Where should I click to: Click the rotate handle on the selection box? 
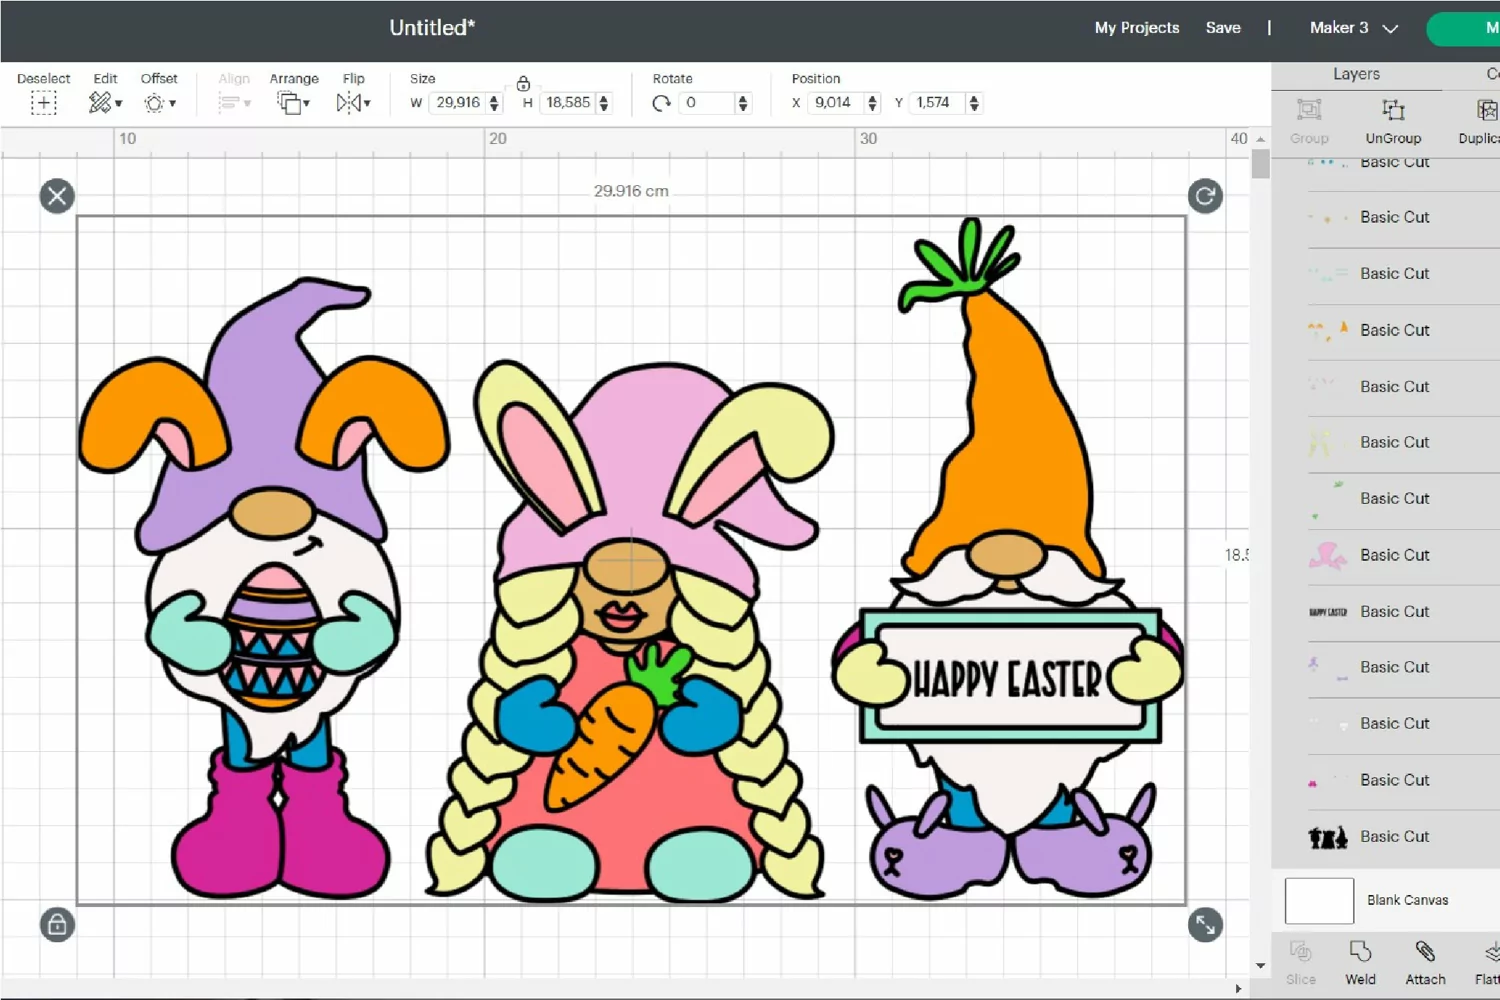(x=1205, y=196)
